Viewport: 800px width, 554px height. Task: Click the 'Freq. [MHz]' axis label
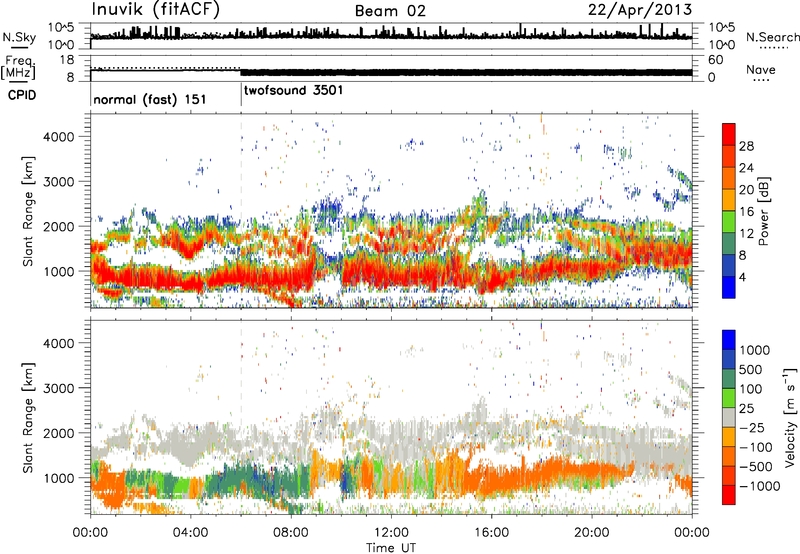click(x=18, y=68)
